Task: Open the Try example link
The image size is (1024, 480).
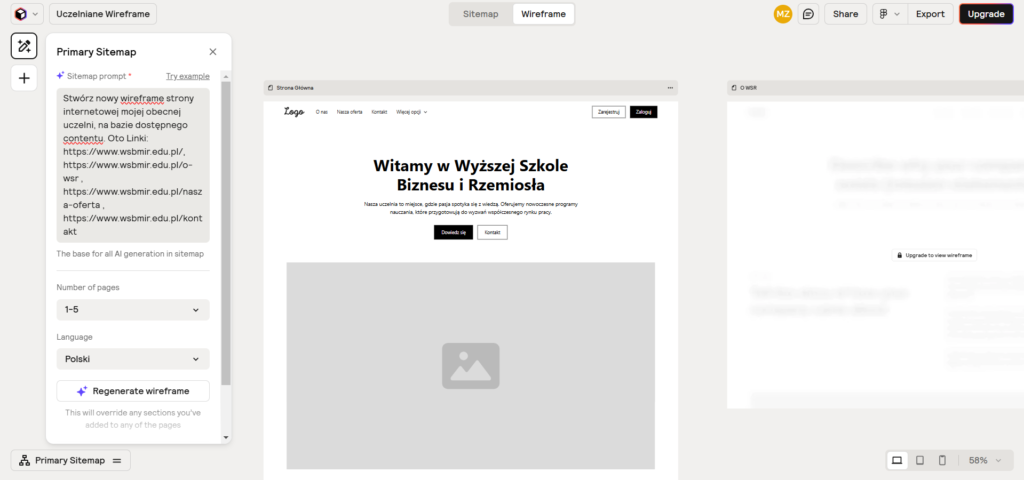Action: click(x=187, y=76)
